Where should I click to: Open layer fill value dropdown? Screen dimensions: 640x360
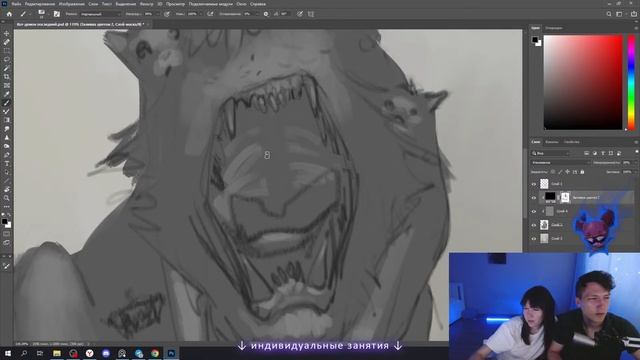click(x=636, y=172)
